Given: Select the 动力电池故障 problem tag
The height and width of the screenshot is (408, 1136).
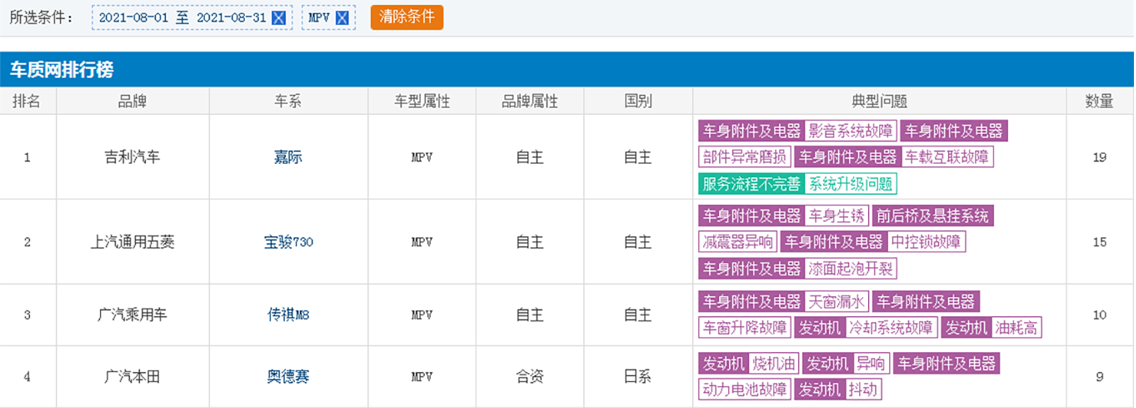Looking at the screenshot, I should point(744,390).
